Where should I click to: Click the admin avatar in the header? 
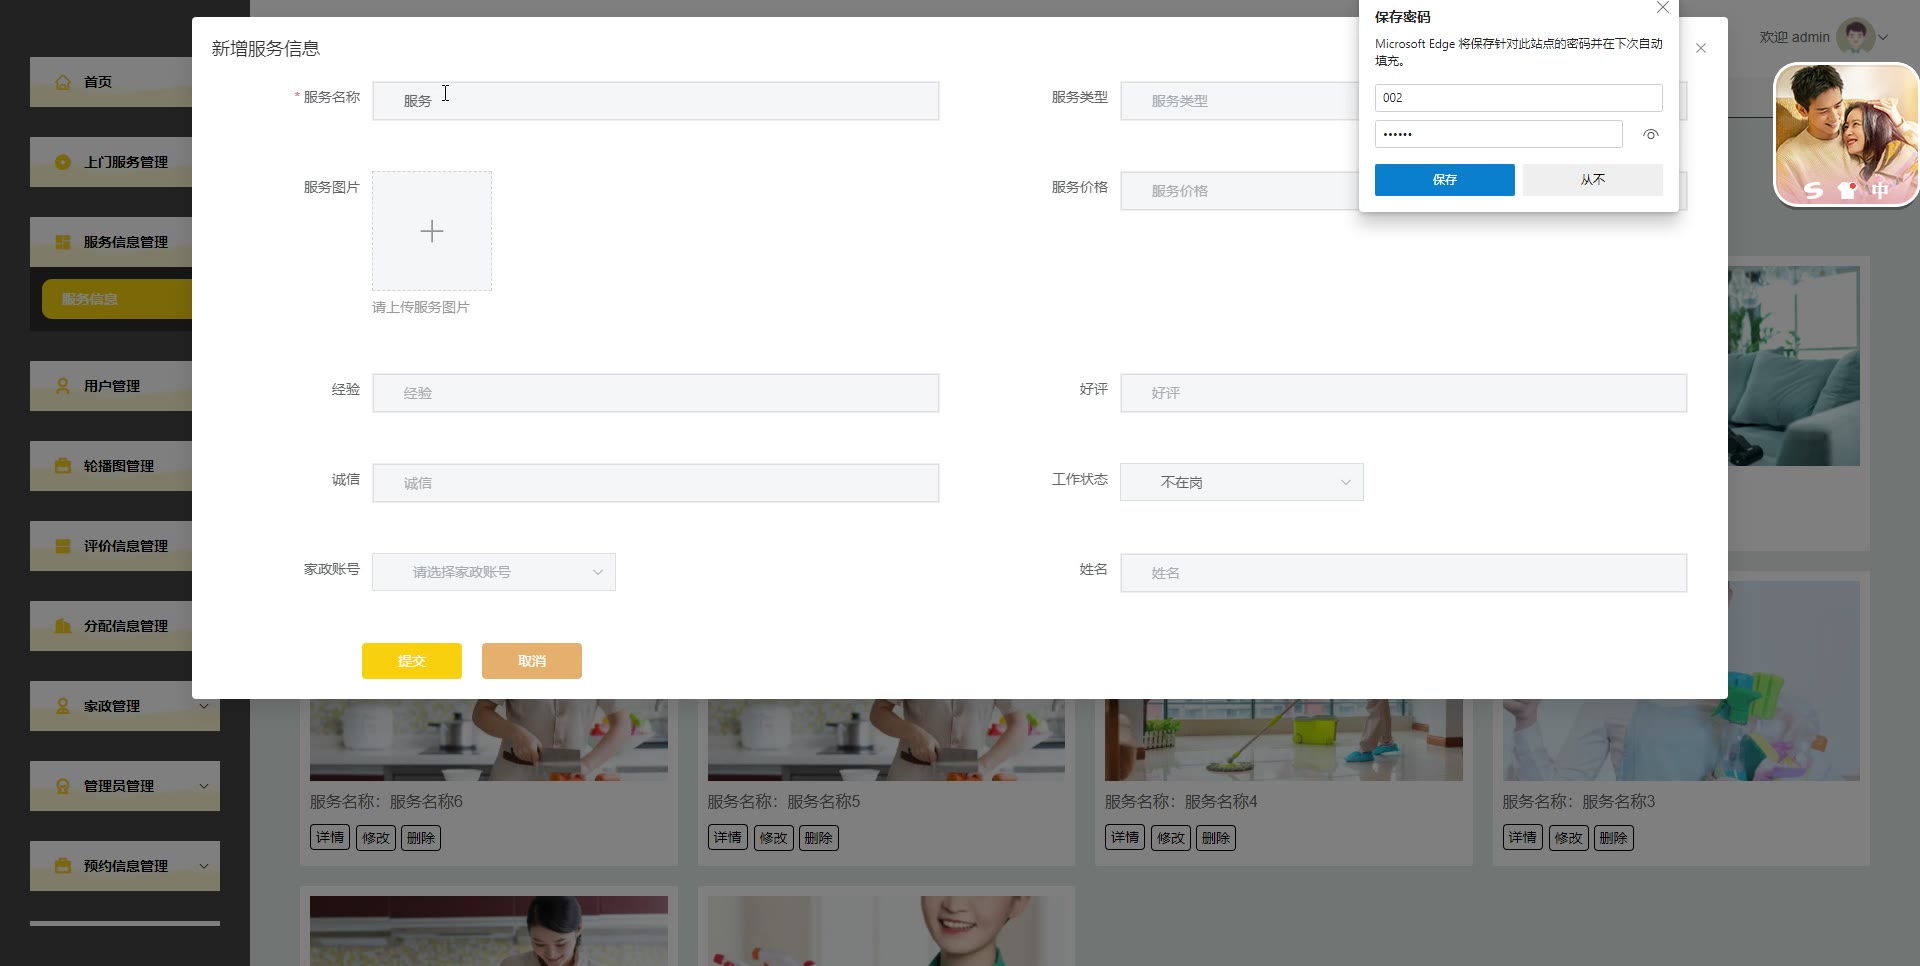pyautogui.click(x=1856, y=37)
